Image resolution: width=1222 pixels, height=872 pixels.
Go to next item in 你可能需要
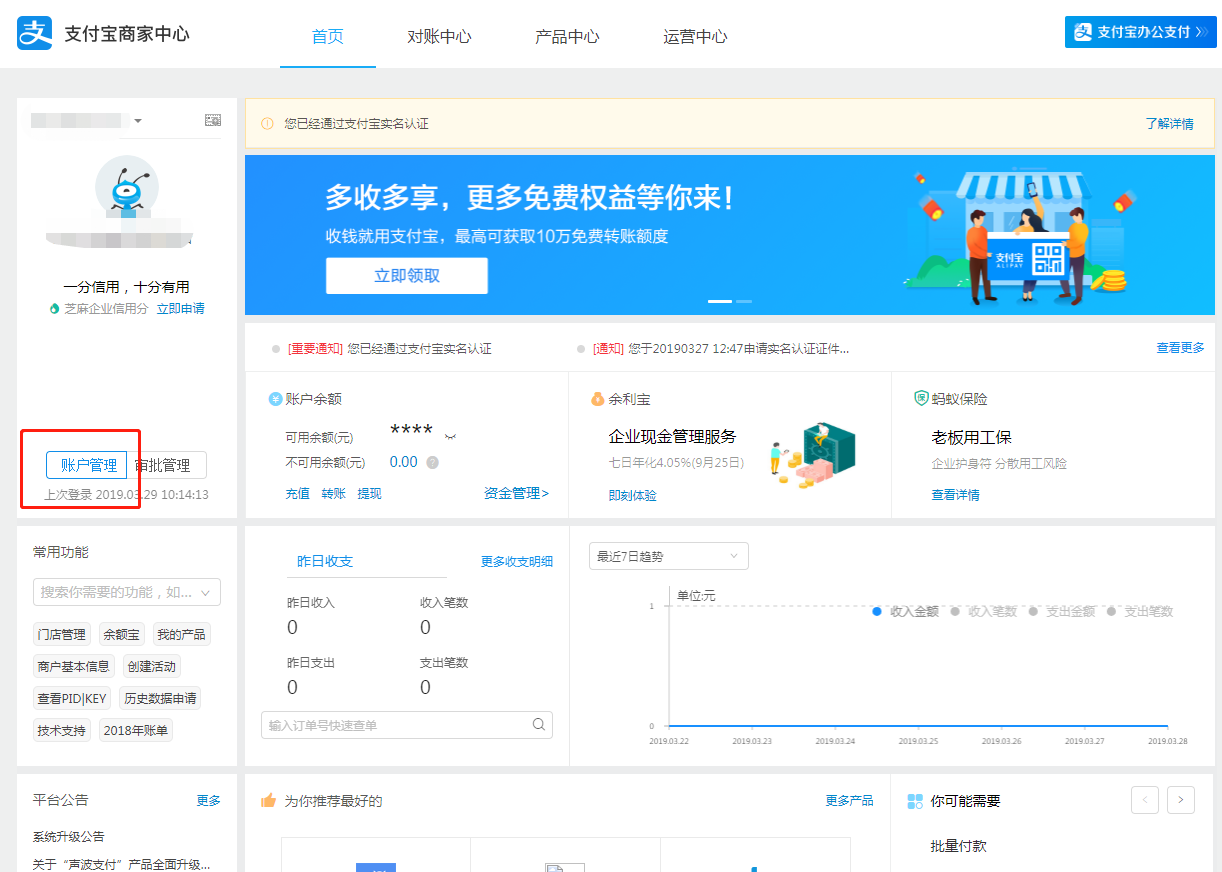1181,800
